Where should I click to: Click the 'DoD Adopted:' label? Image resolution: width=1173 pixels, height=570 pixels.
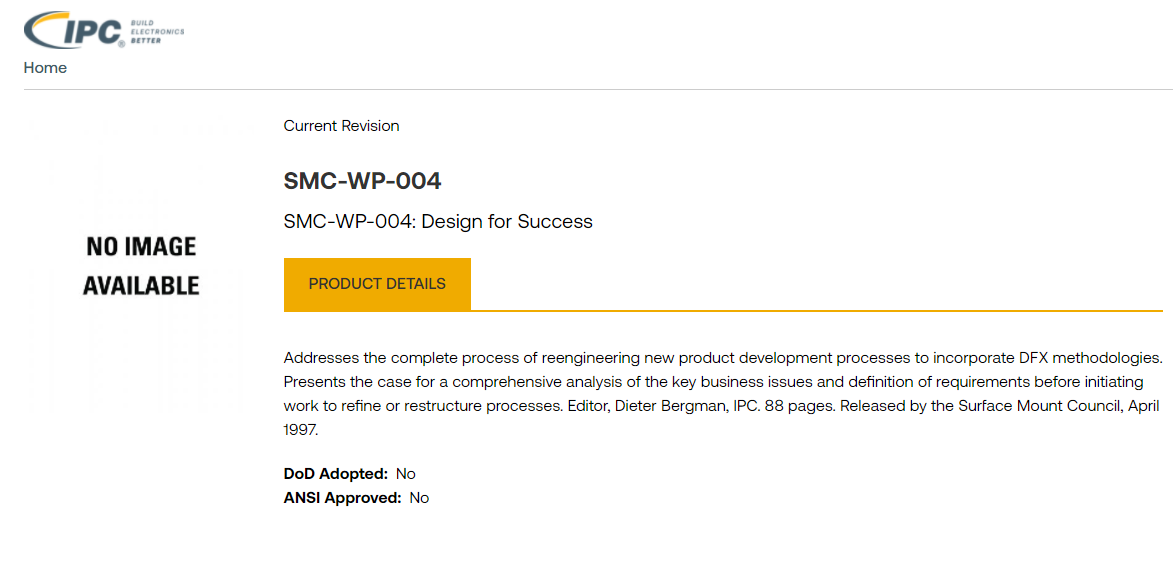(x=336, y=474)
